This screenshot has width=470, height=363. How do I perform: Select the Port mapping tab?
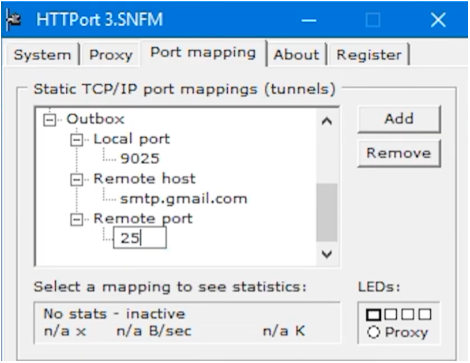pyautogui.click(x=203, y=53)
